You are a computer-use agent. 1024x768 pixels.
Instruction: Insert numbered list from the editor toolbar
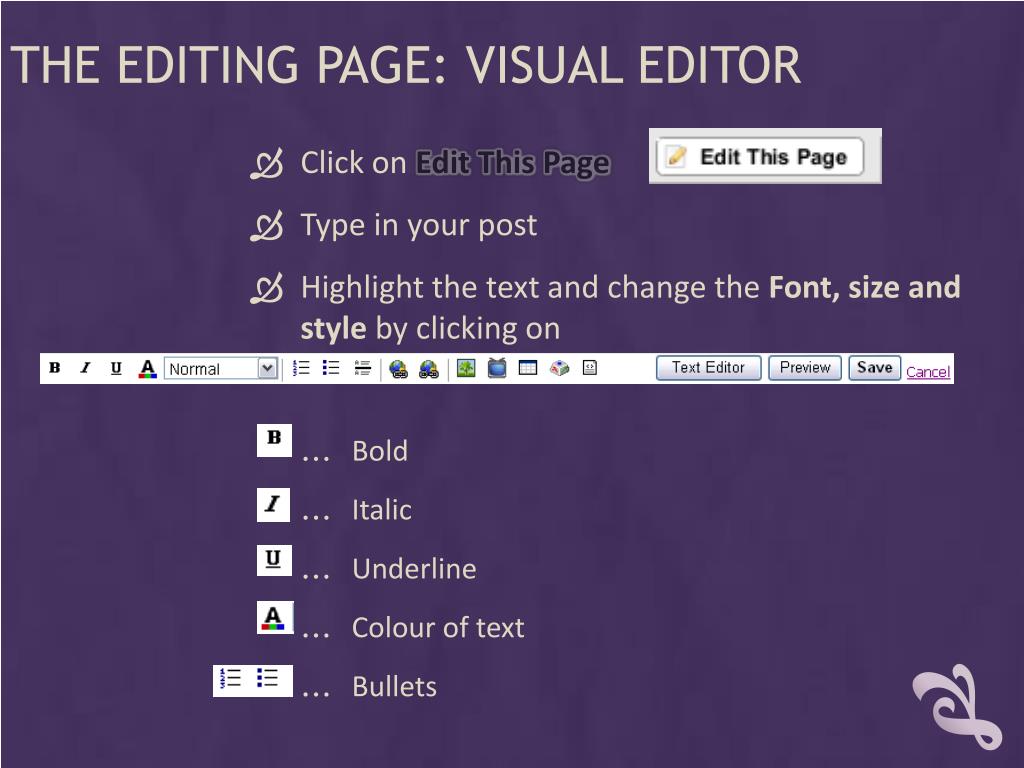click(301, 368)
